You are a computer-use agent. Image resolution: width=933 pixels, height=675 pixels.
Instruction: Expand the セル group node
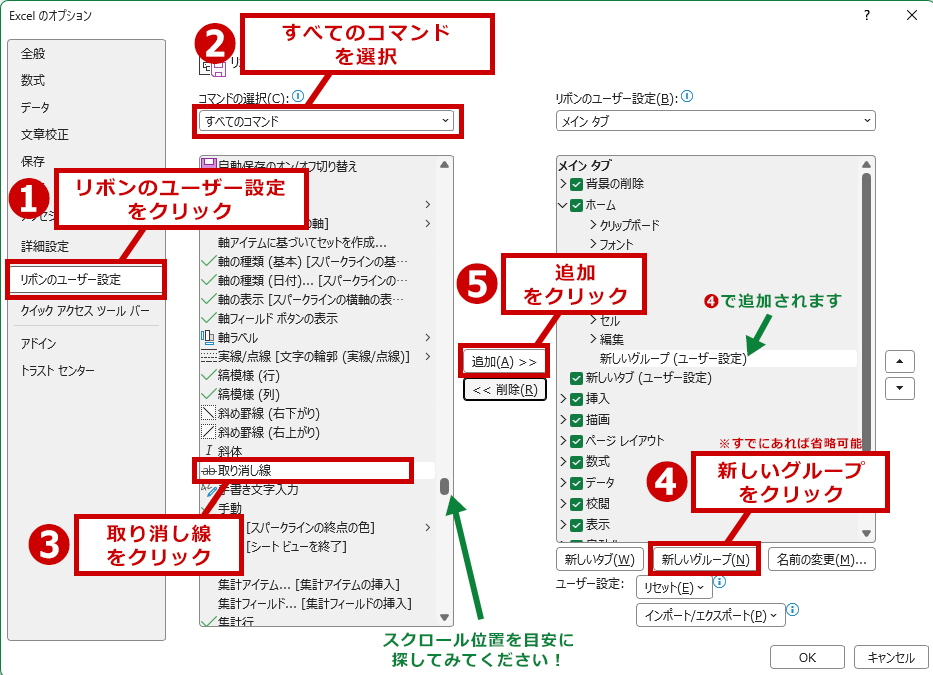click(593, 320)
